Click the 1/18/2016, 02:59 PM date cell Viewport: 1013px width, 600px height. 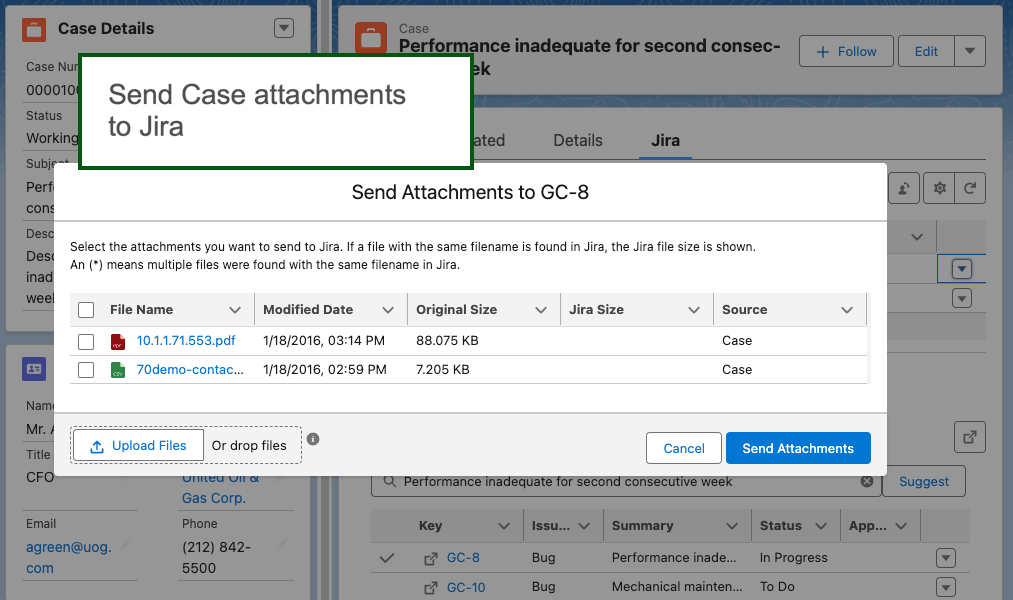[x=324, y=369]
